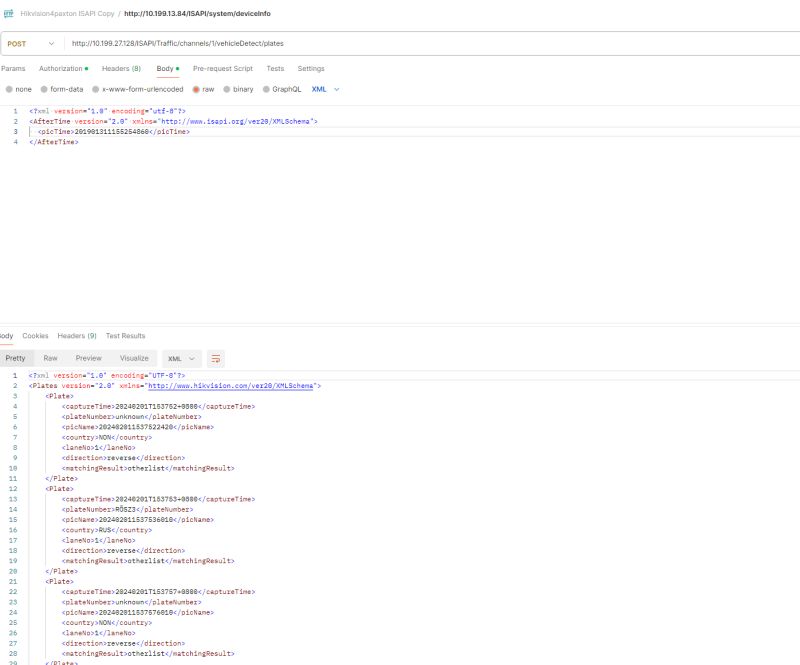800x665 pixels.
Task: Switch response view to Raw
Action: point(51,358)
